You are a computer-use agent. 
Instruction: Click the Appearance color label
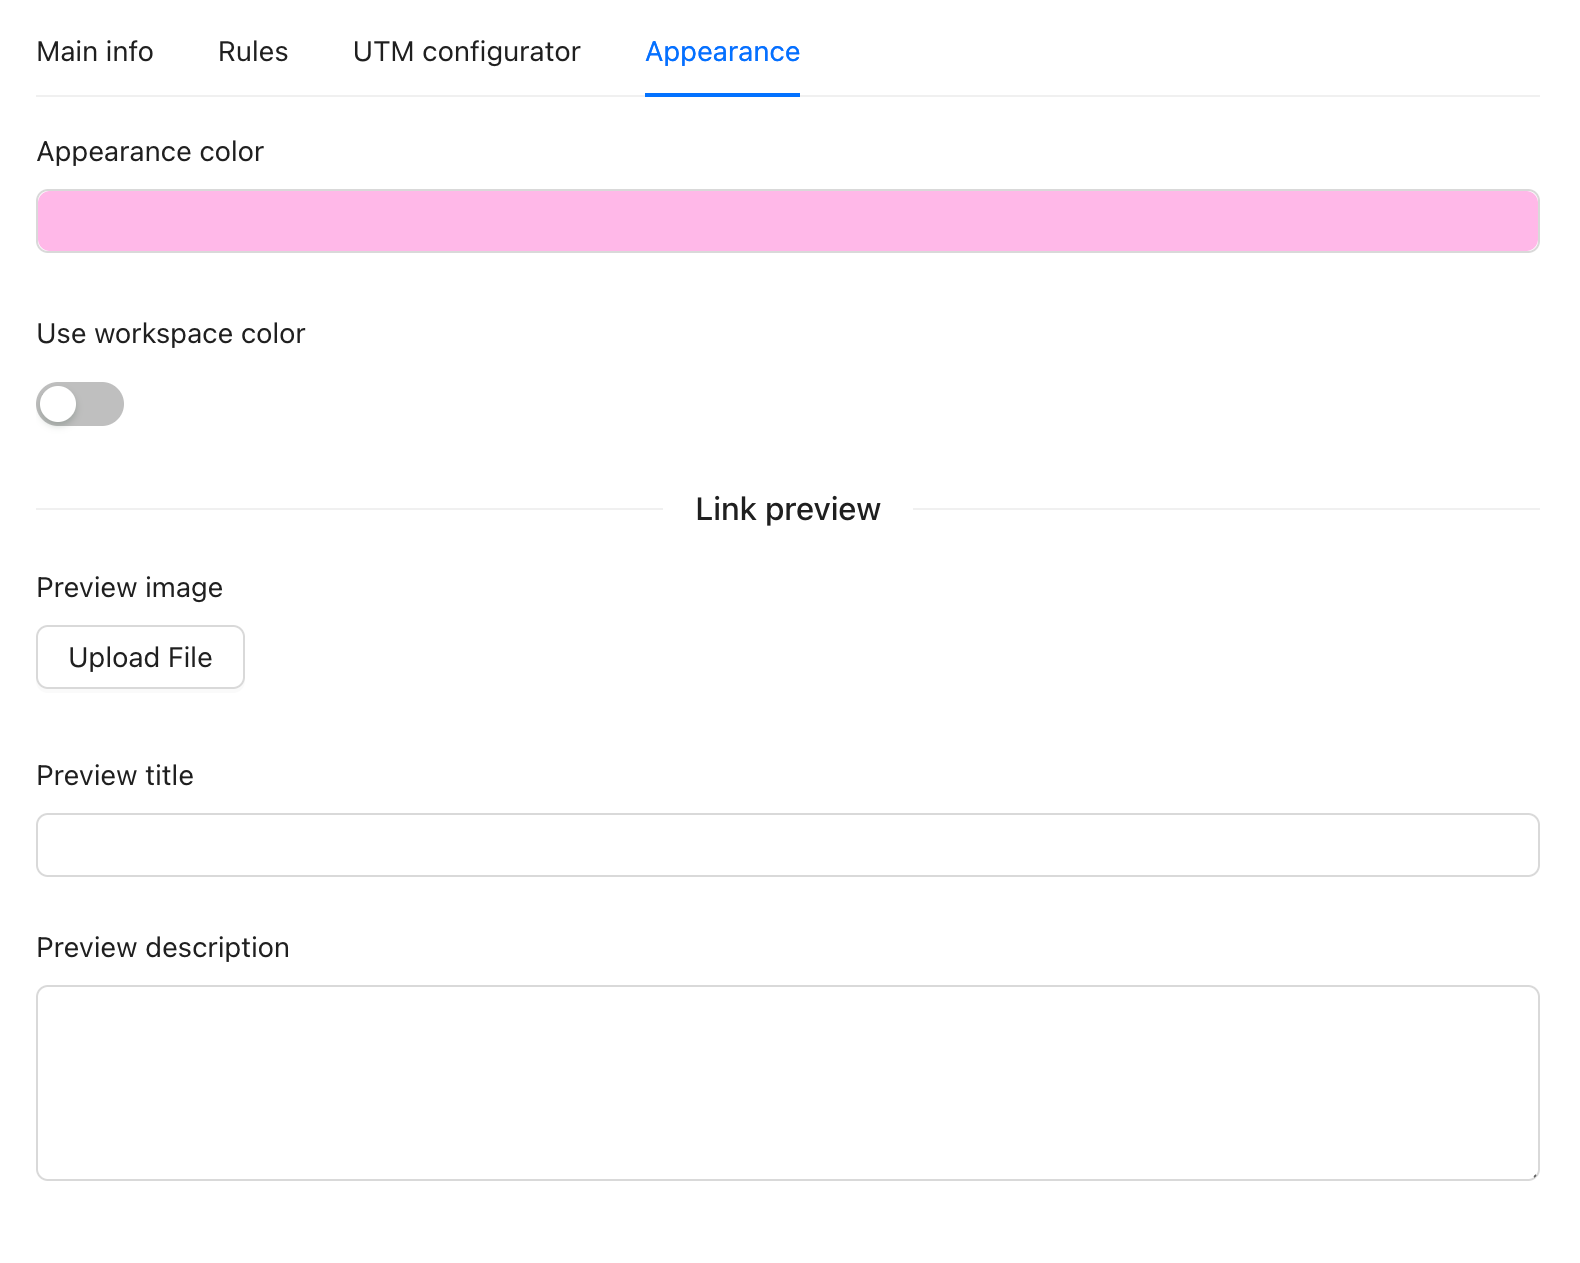point(150,152)
